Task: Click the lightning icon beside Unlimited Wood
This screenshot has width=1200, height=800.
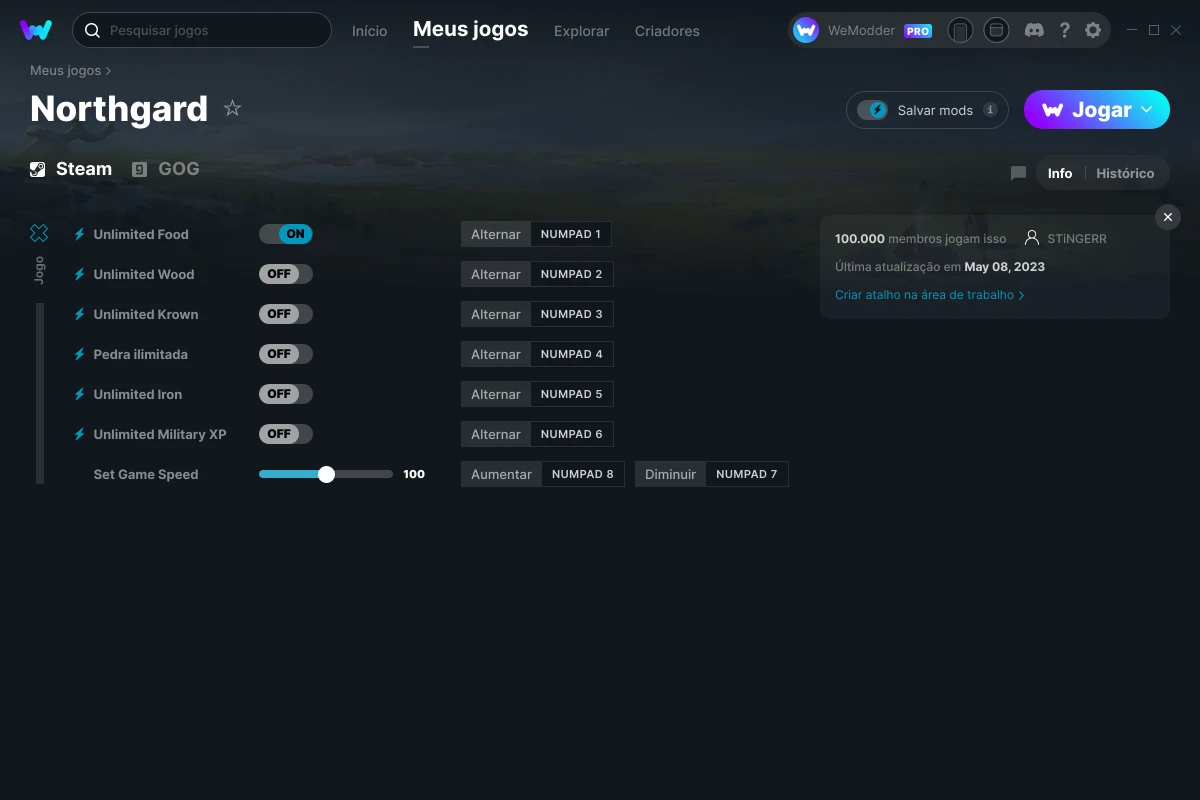Action: 80,274
